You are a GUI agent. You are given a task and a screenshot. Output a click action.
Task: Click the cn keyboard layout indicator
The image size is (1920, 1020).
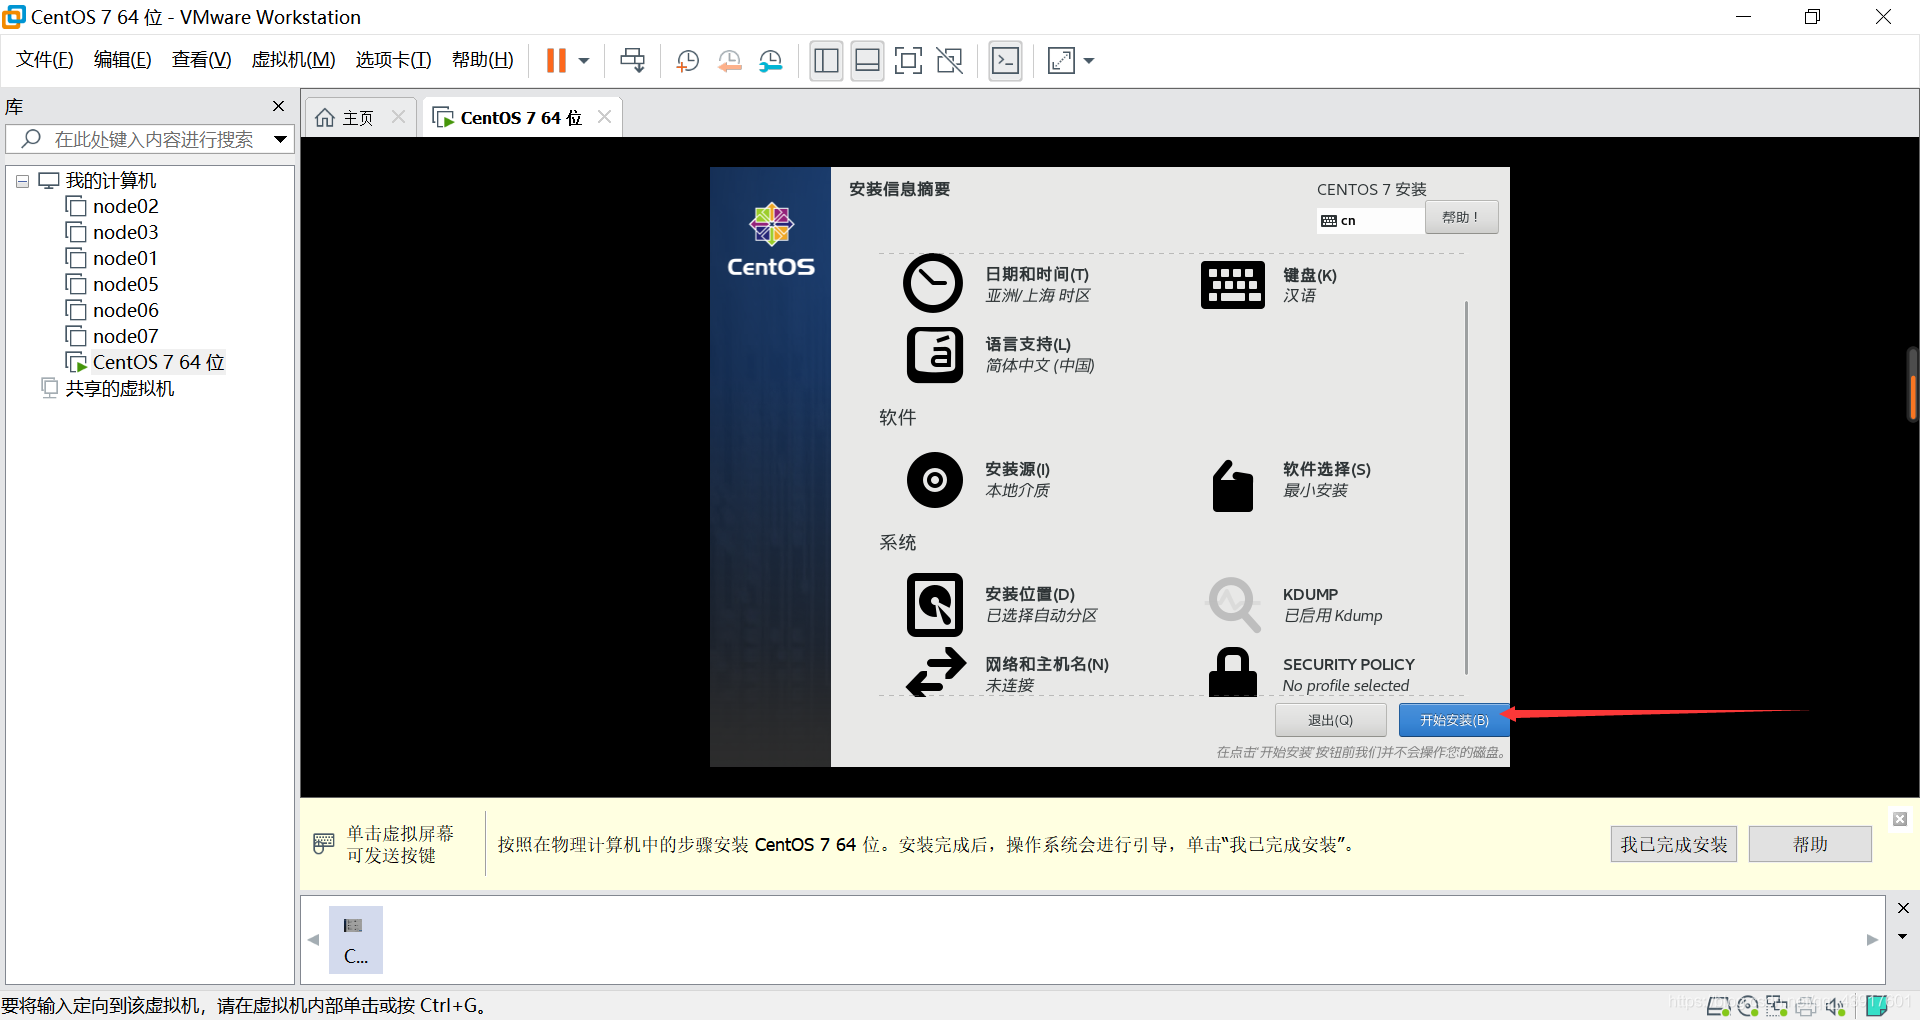(x=1370, y=220)
